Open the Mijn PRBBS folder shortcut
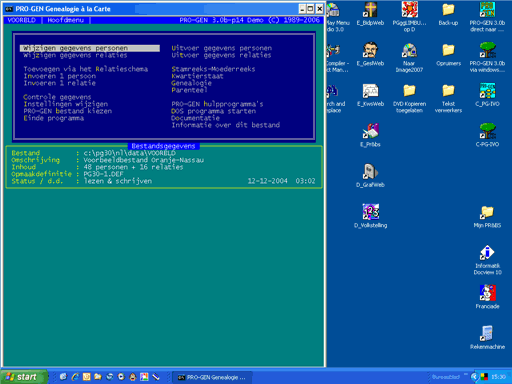 (487, 216)
